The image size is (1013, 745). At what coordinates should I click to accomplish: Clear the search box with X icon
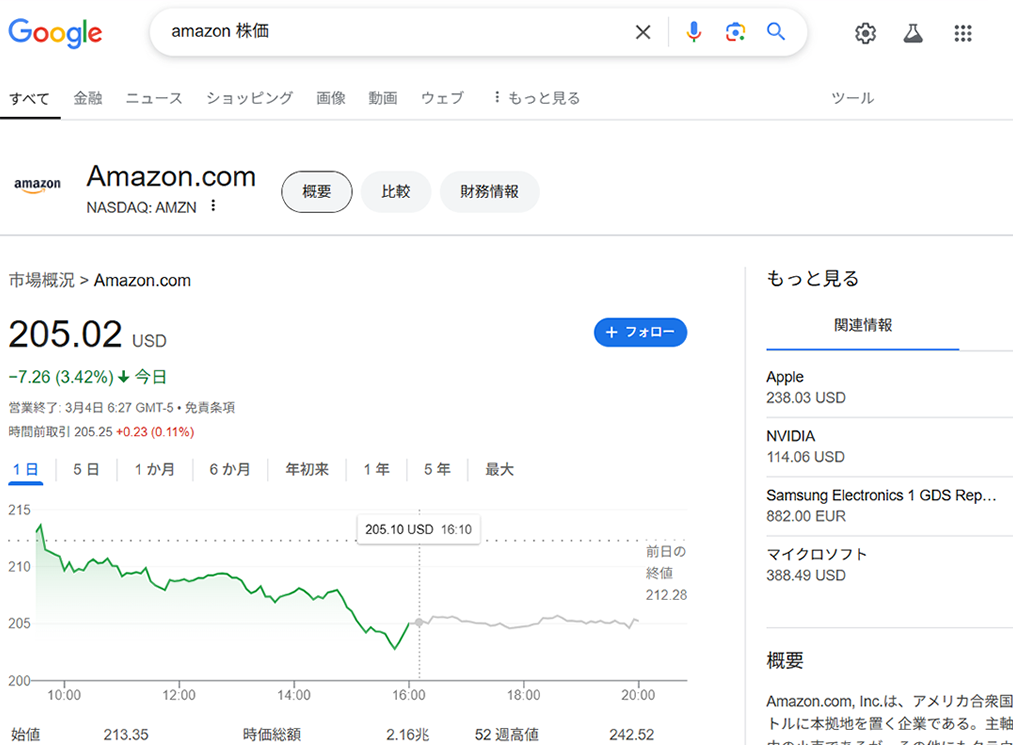click(643, 32)
